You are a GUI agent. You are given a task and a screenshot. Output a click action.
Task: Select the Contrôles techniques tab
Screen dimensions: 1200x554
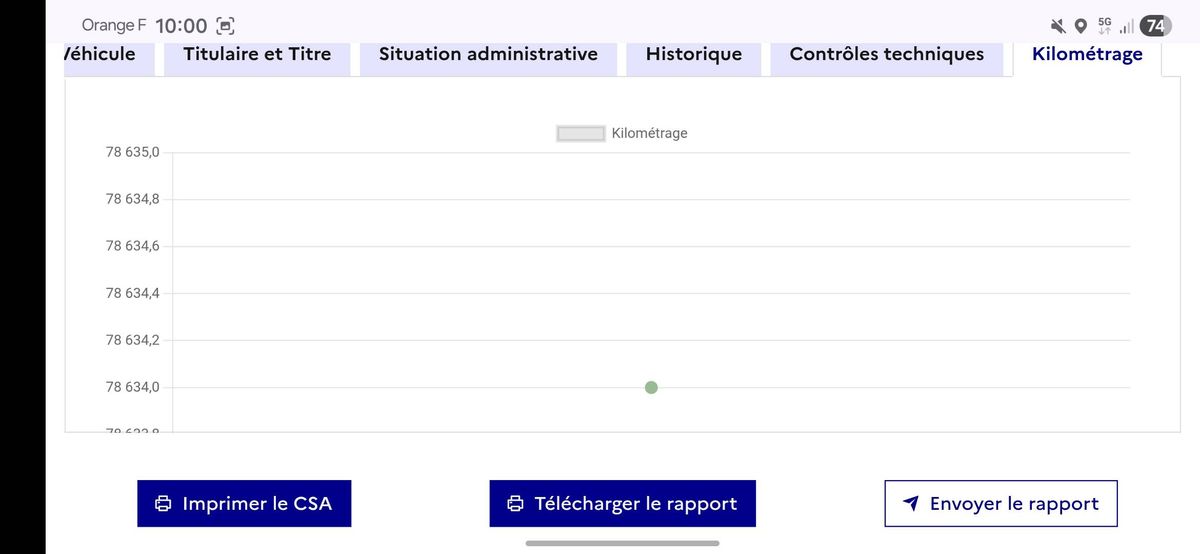click(x=886, y=54)
